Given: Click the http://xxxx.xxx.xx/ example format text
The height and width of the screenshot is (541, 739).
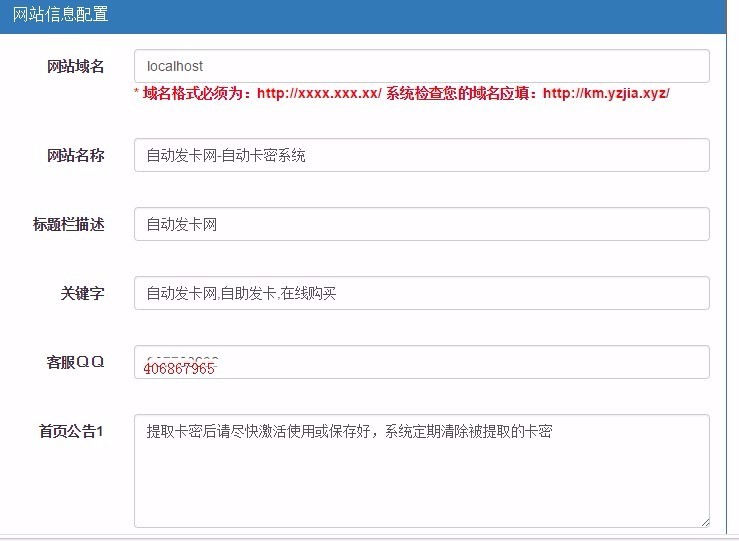Looking at the screenshot, I should (319, 93).
